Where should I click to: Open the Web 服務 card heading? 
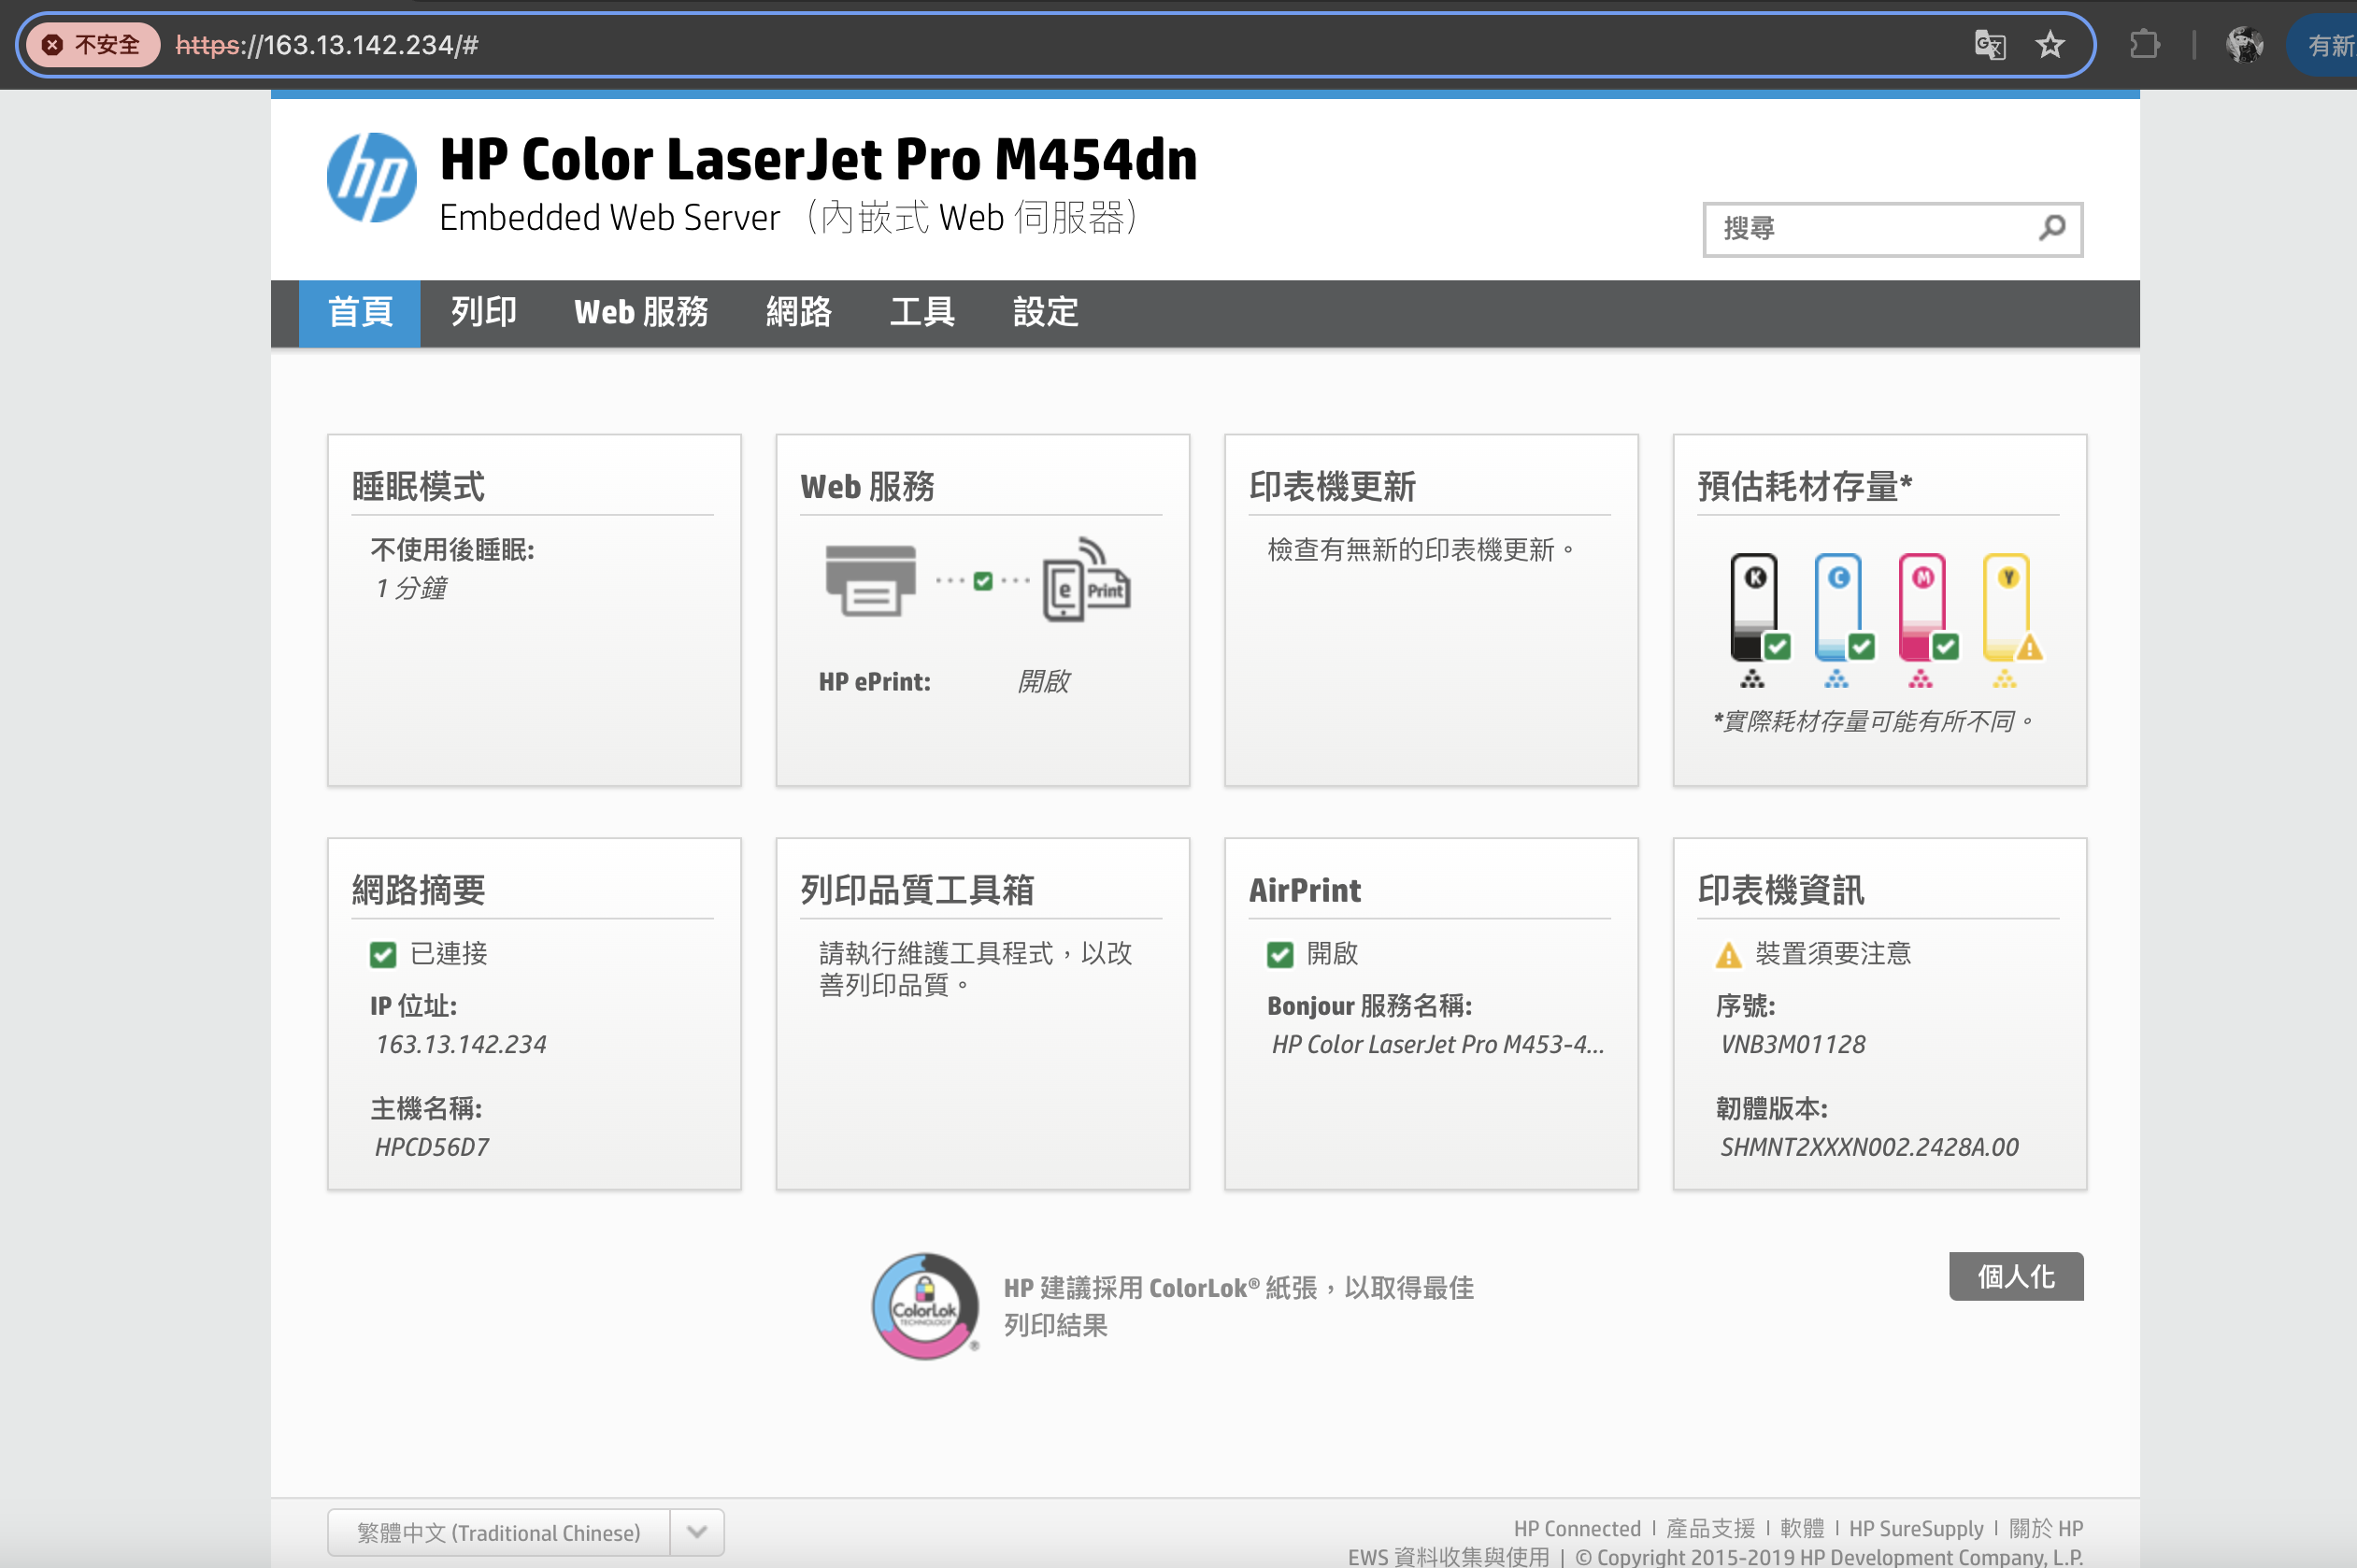[867, 487]
